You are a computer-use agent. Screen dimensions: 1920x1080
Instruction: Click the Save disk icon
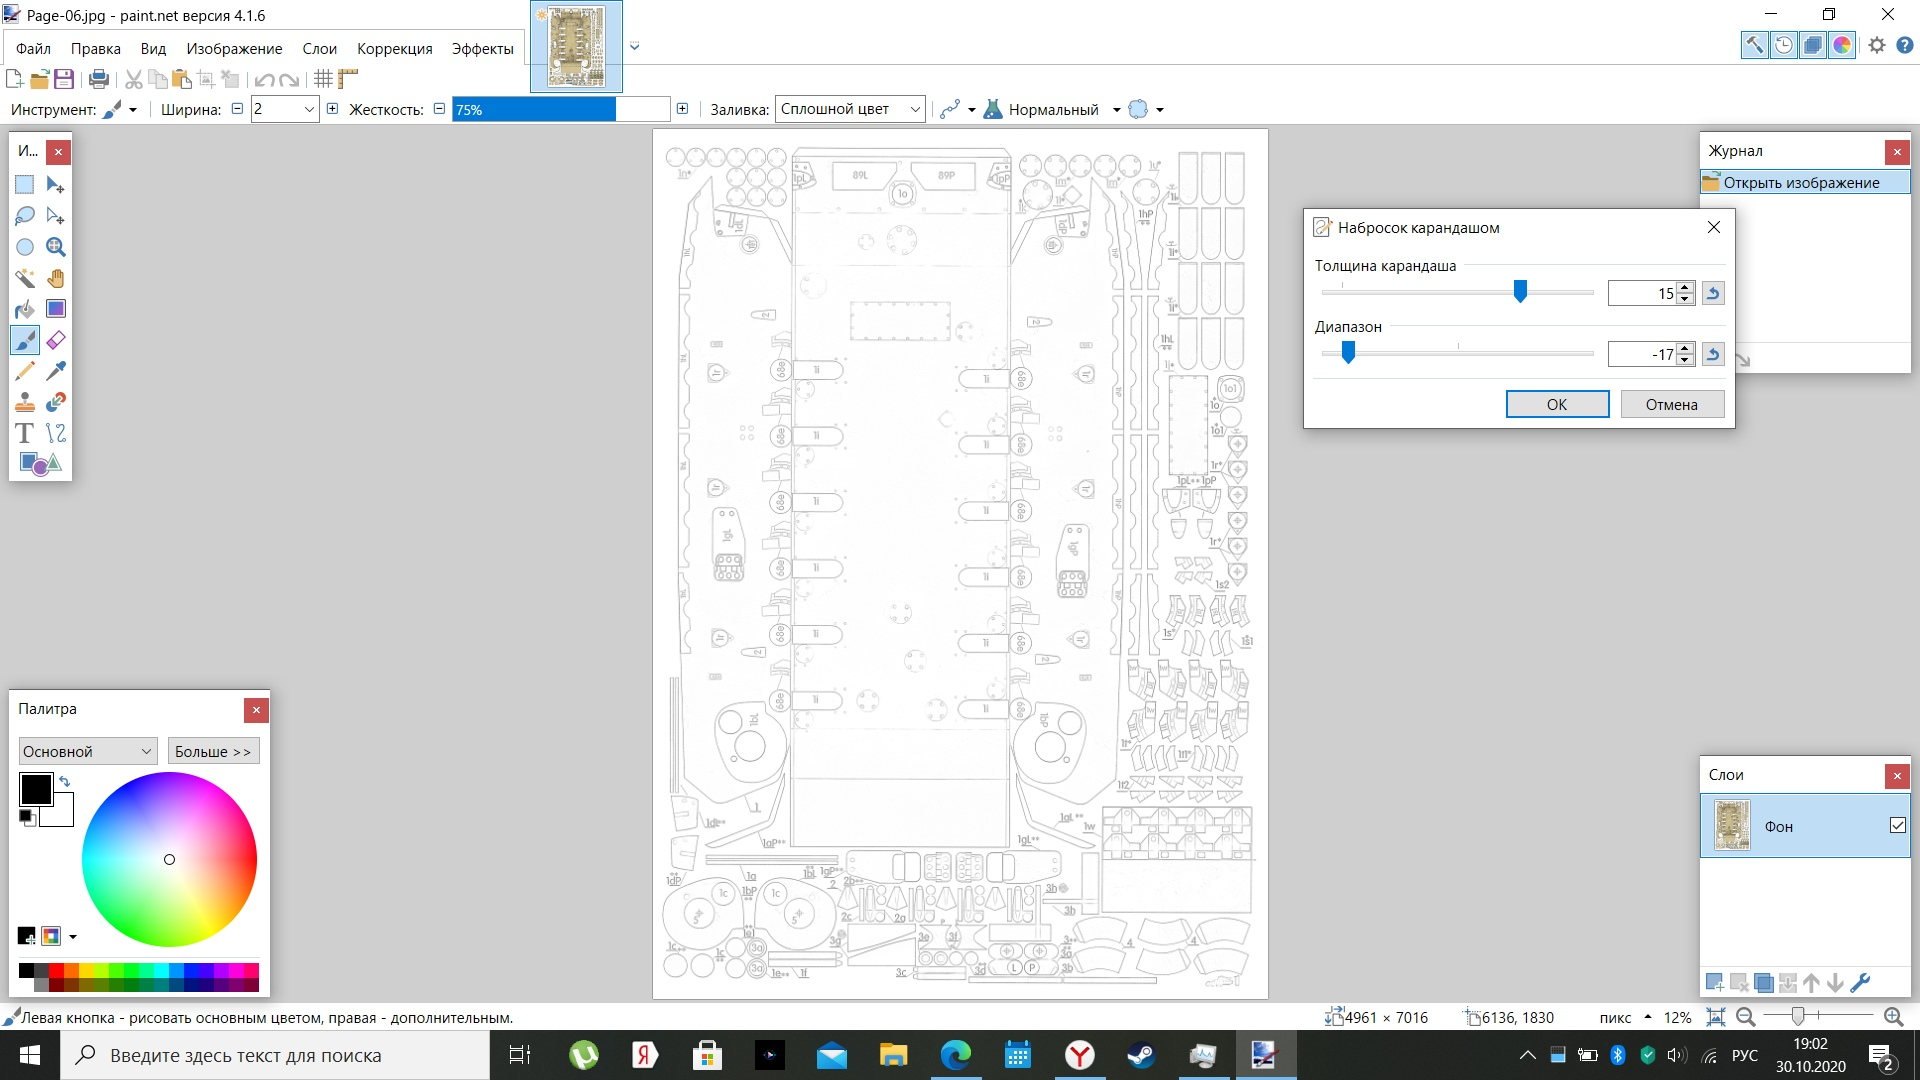(64, 79)
